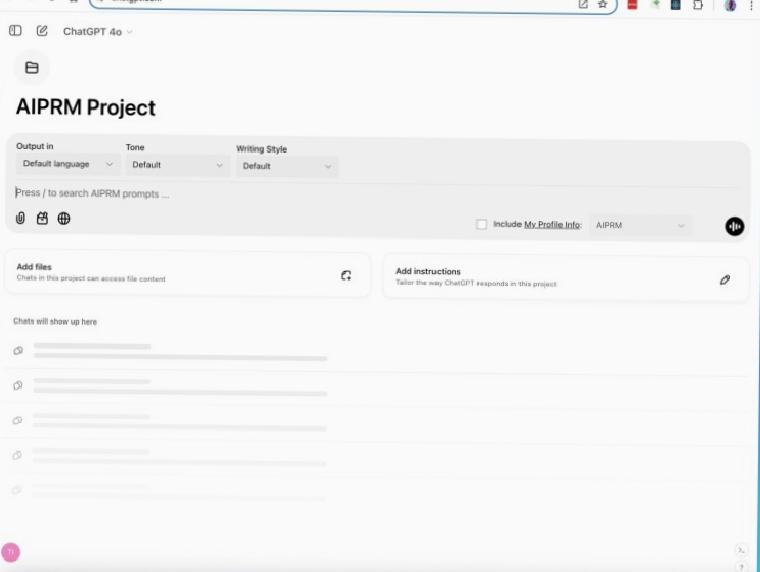Open the Writing Style dropdown

287,166
